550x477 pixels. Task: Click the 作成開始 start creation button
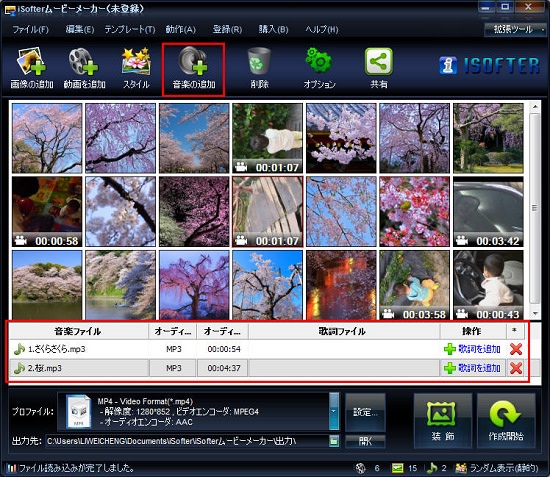pos(506,421)
